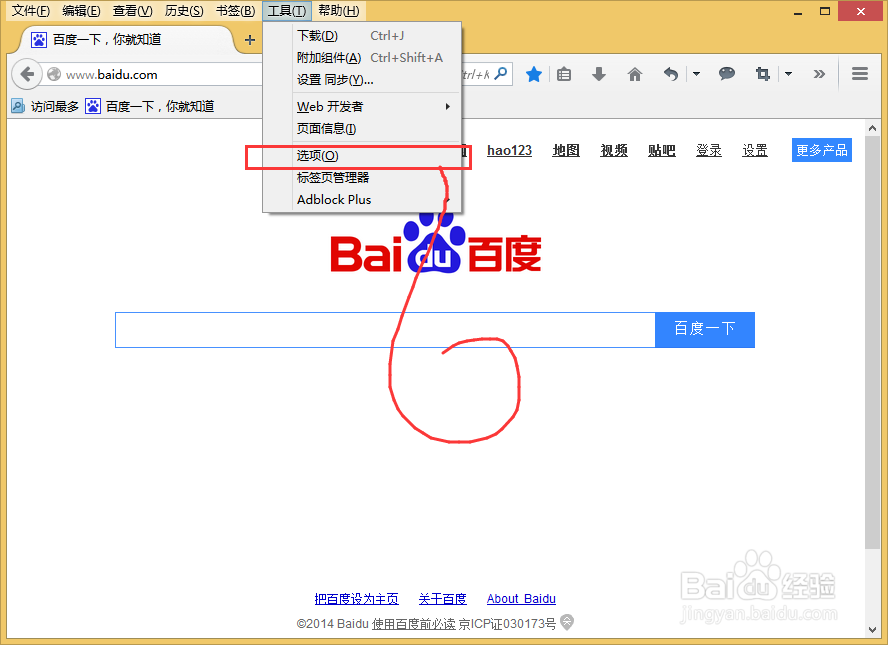This screenshot has width=888, height=645.
Task: Click the scrollbar down arrow
Action: (x=872, y=630)
